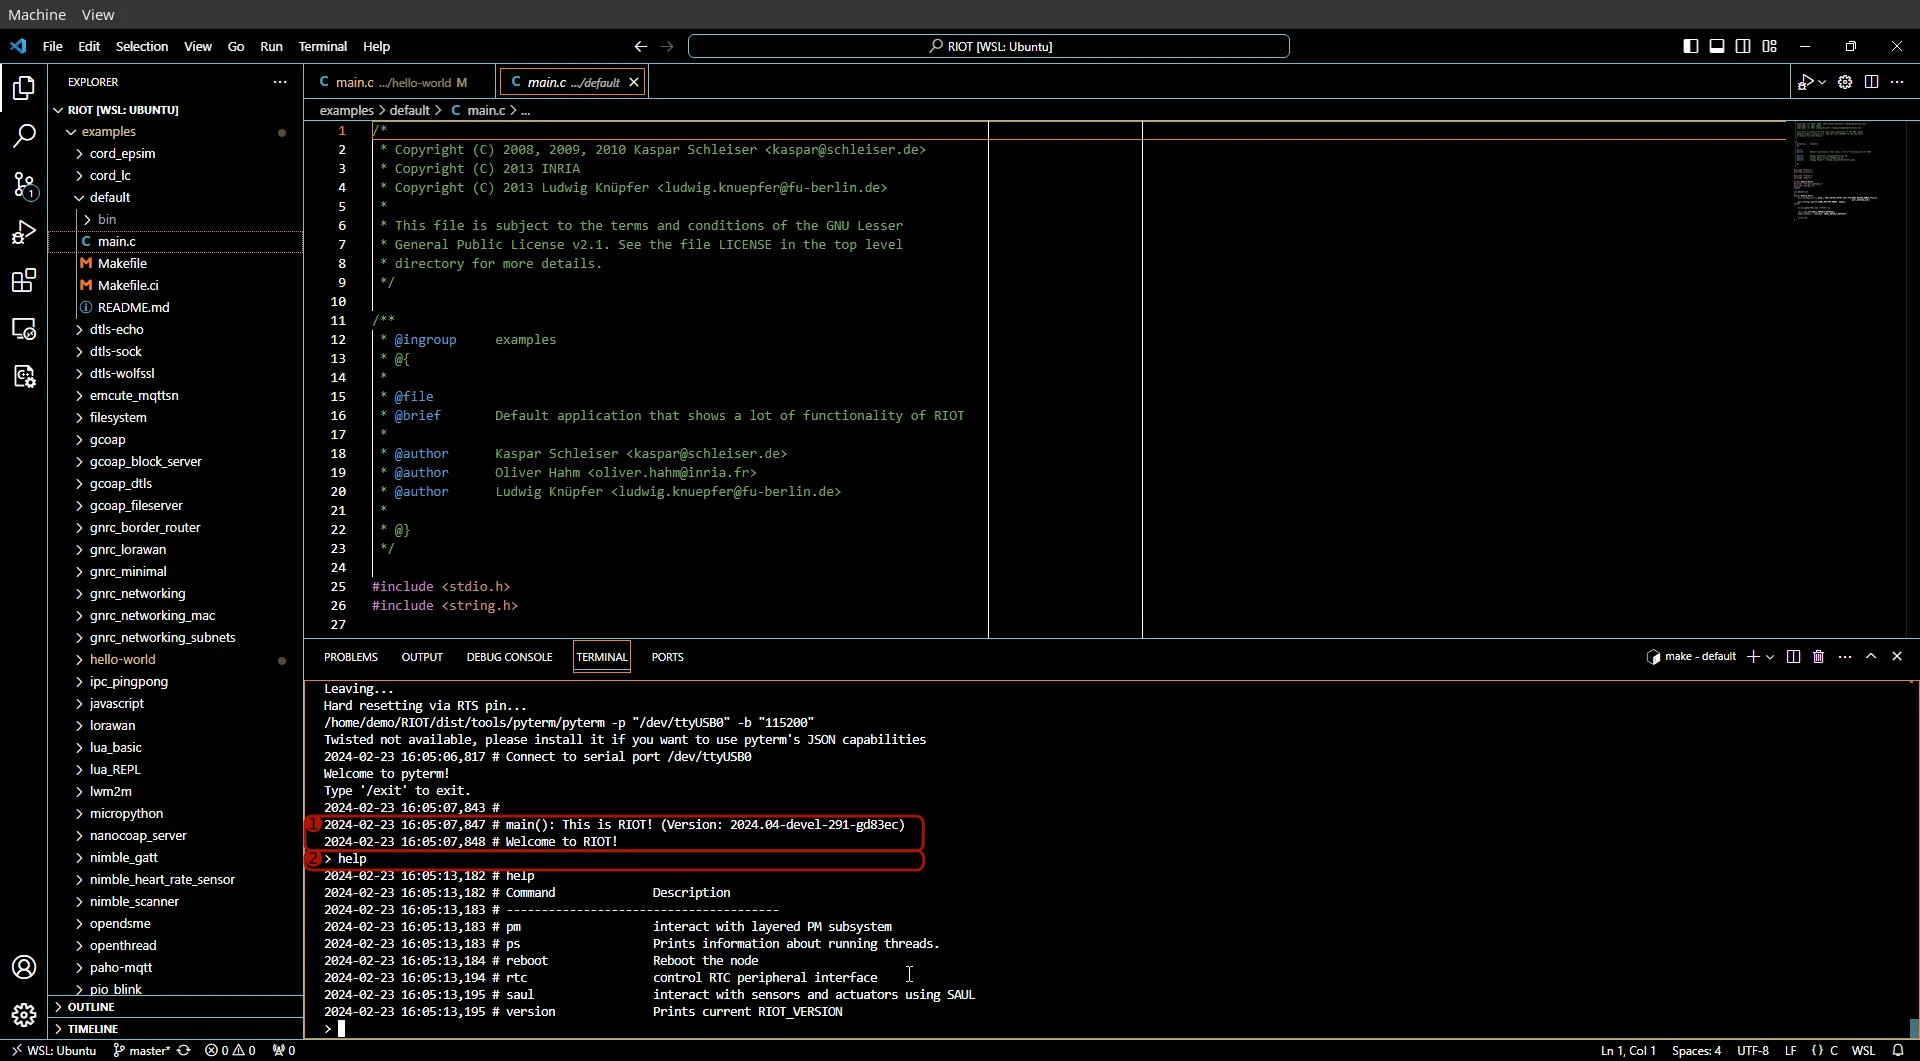Image resolution: width=1920 pixels, height=1061 pixels.
Task: Open the Manage gear icon at bottom left
Action: point(24,1014)
